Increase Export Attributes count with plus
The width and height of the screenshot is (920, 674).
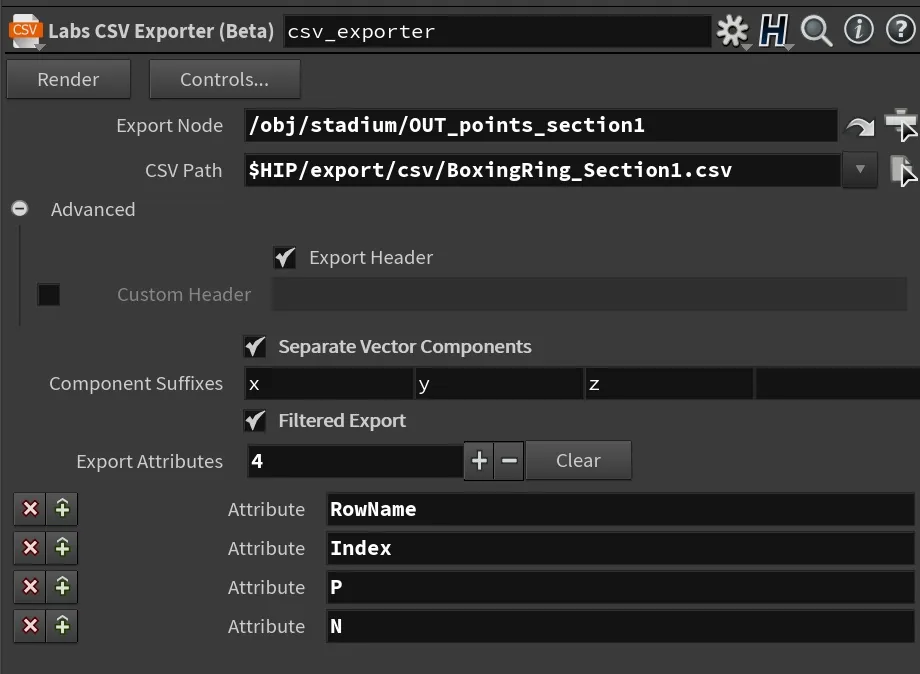pyautogui.click(x=479, y=460)
